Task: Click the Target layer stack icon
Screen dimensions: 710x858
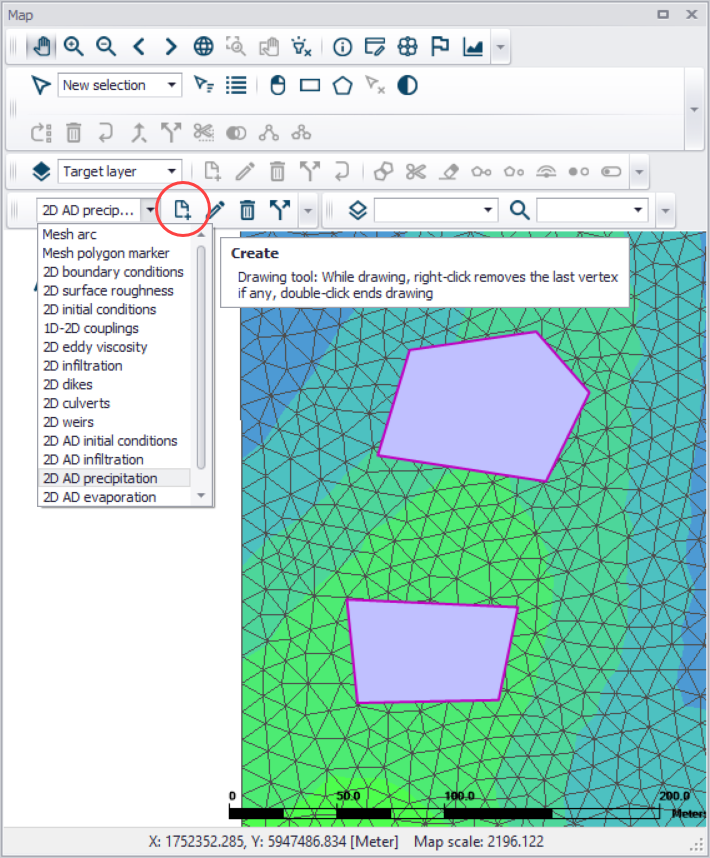Action: (x=41, y=172)
